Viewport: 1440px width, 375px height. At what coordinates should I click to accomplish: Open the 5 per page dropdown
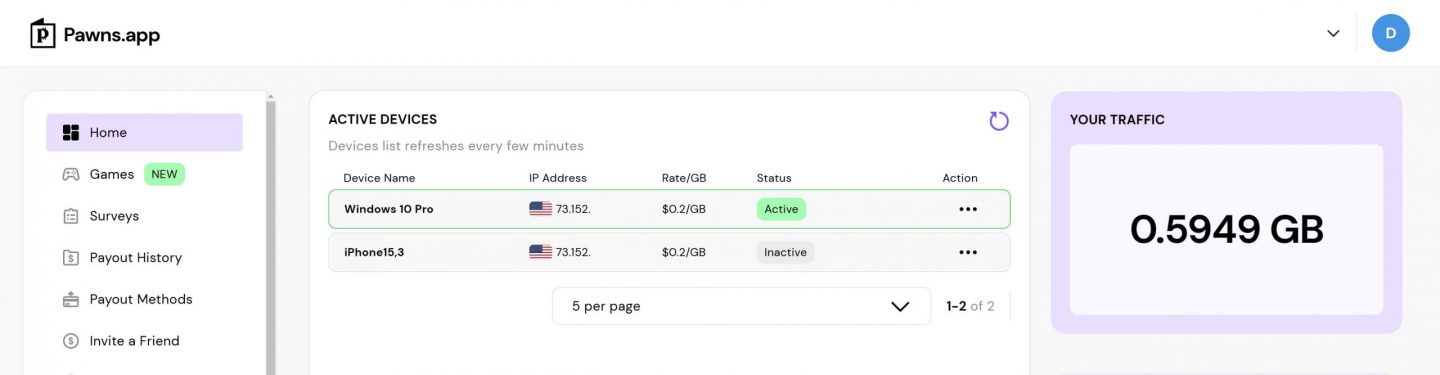click(x=741, y=306)
